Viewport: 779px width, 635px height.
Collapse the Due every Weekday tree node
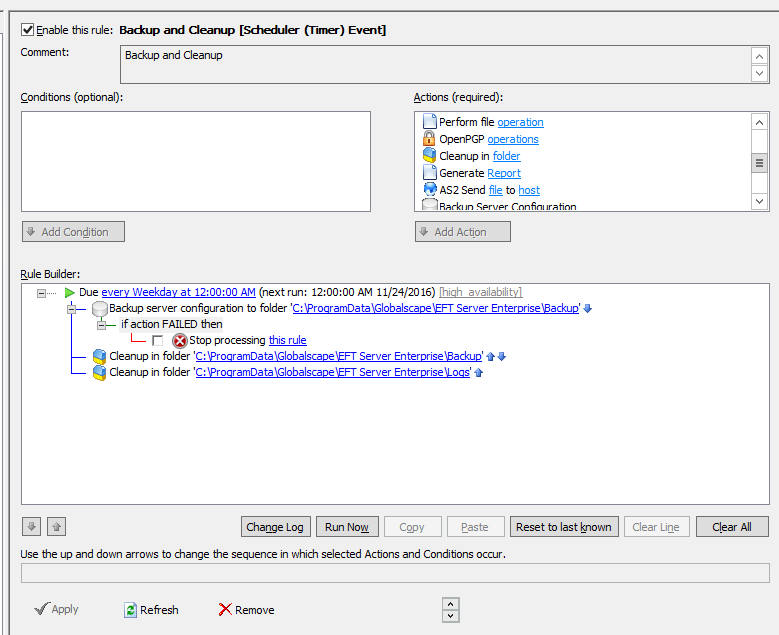pos(42,293)
